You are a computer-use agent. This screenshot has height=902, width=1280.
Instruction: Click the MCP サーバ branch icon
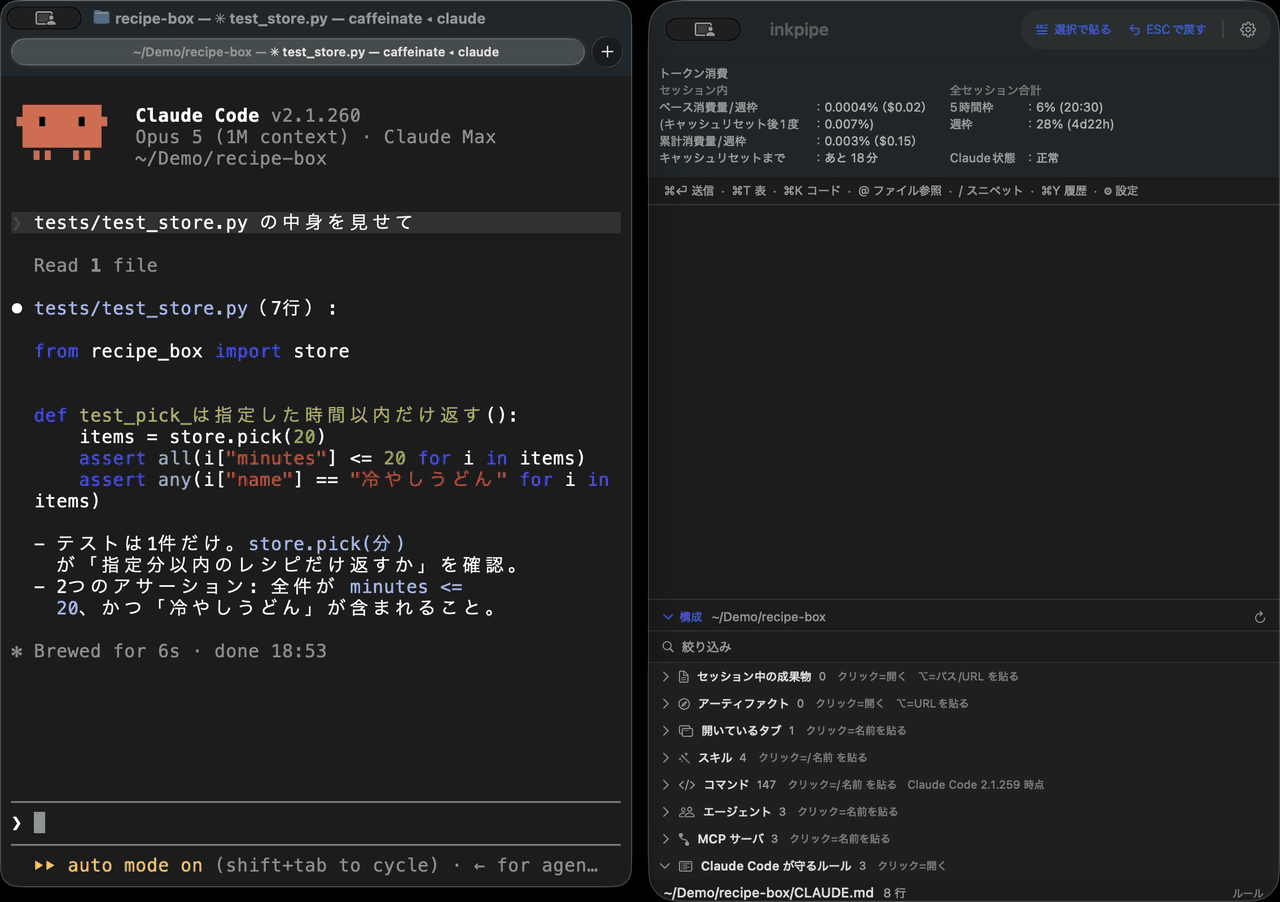tap(684, 839)
